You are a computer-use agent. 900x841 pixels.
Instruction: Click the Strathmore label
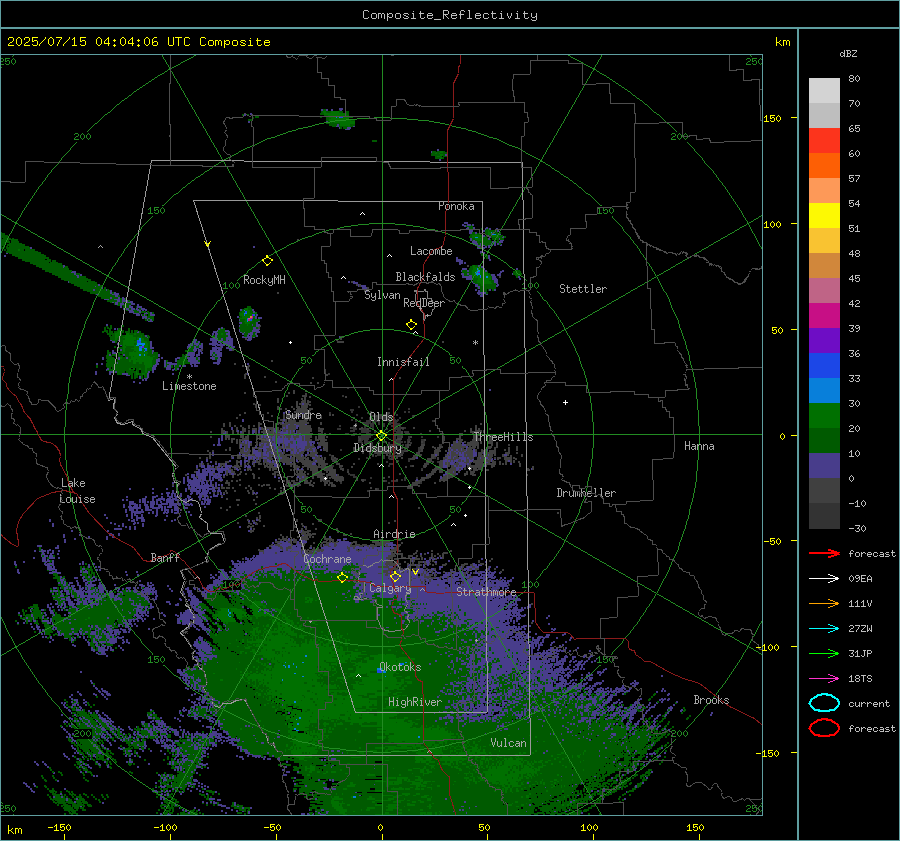[486, 592]
